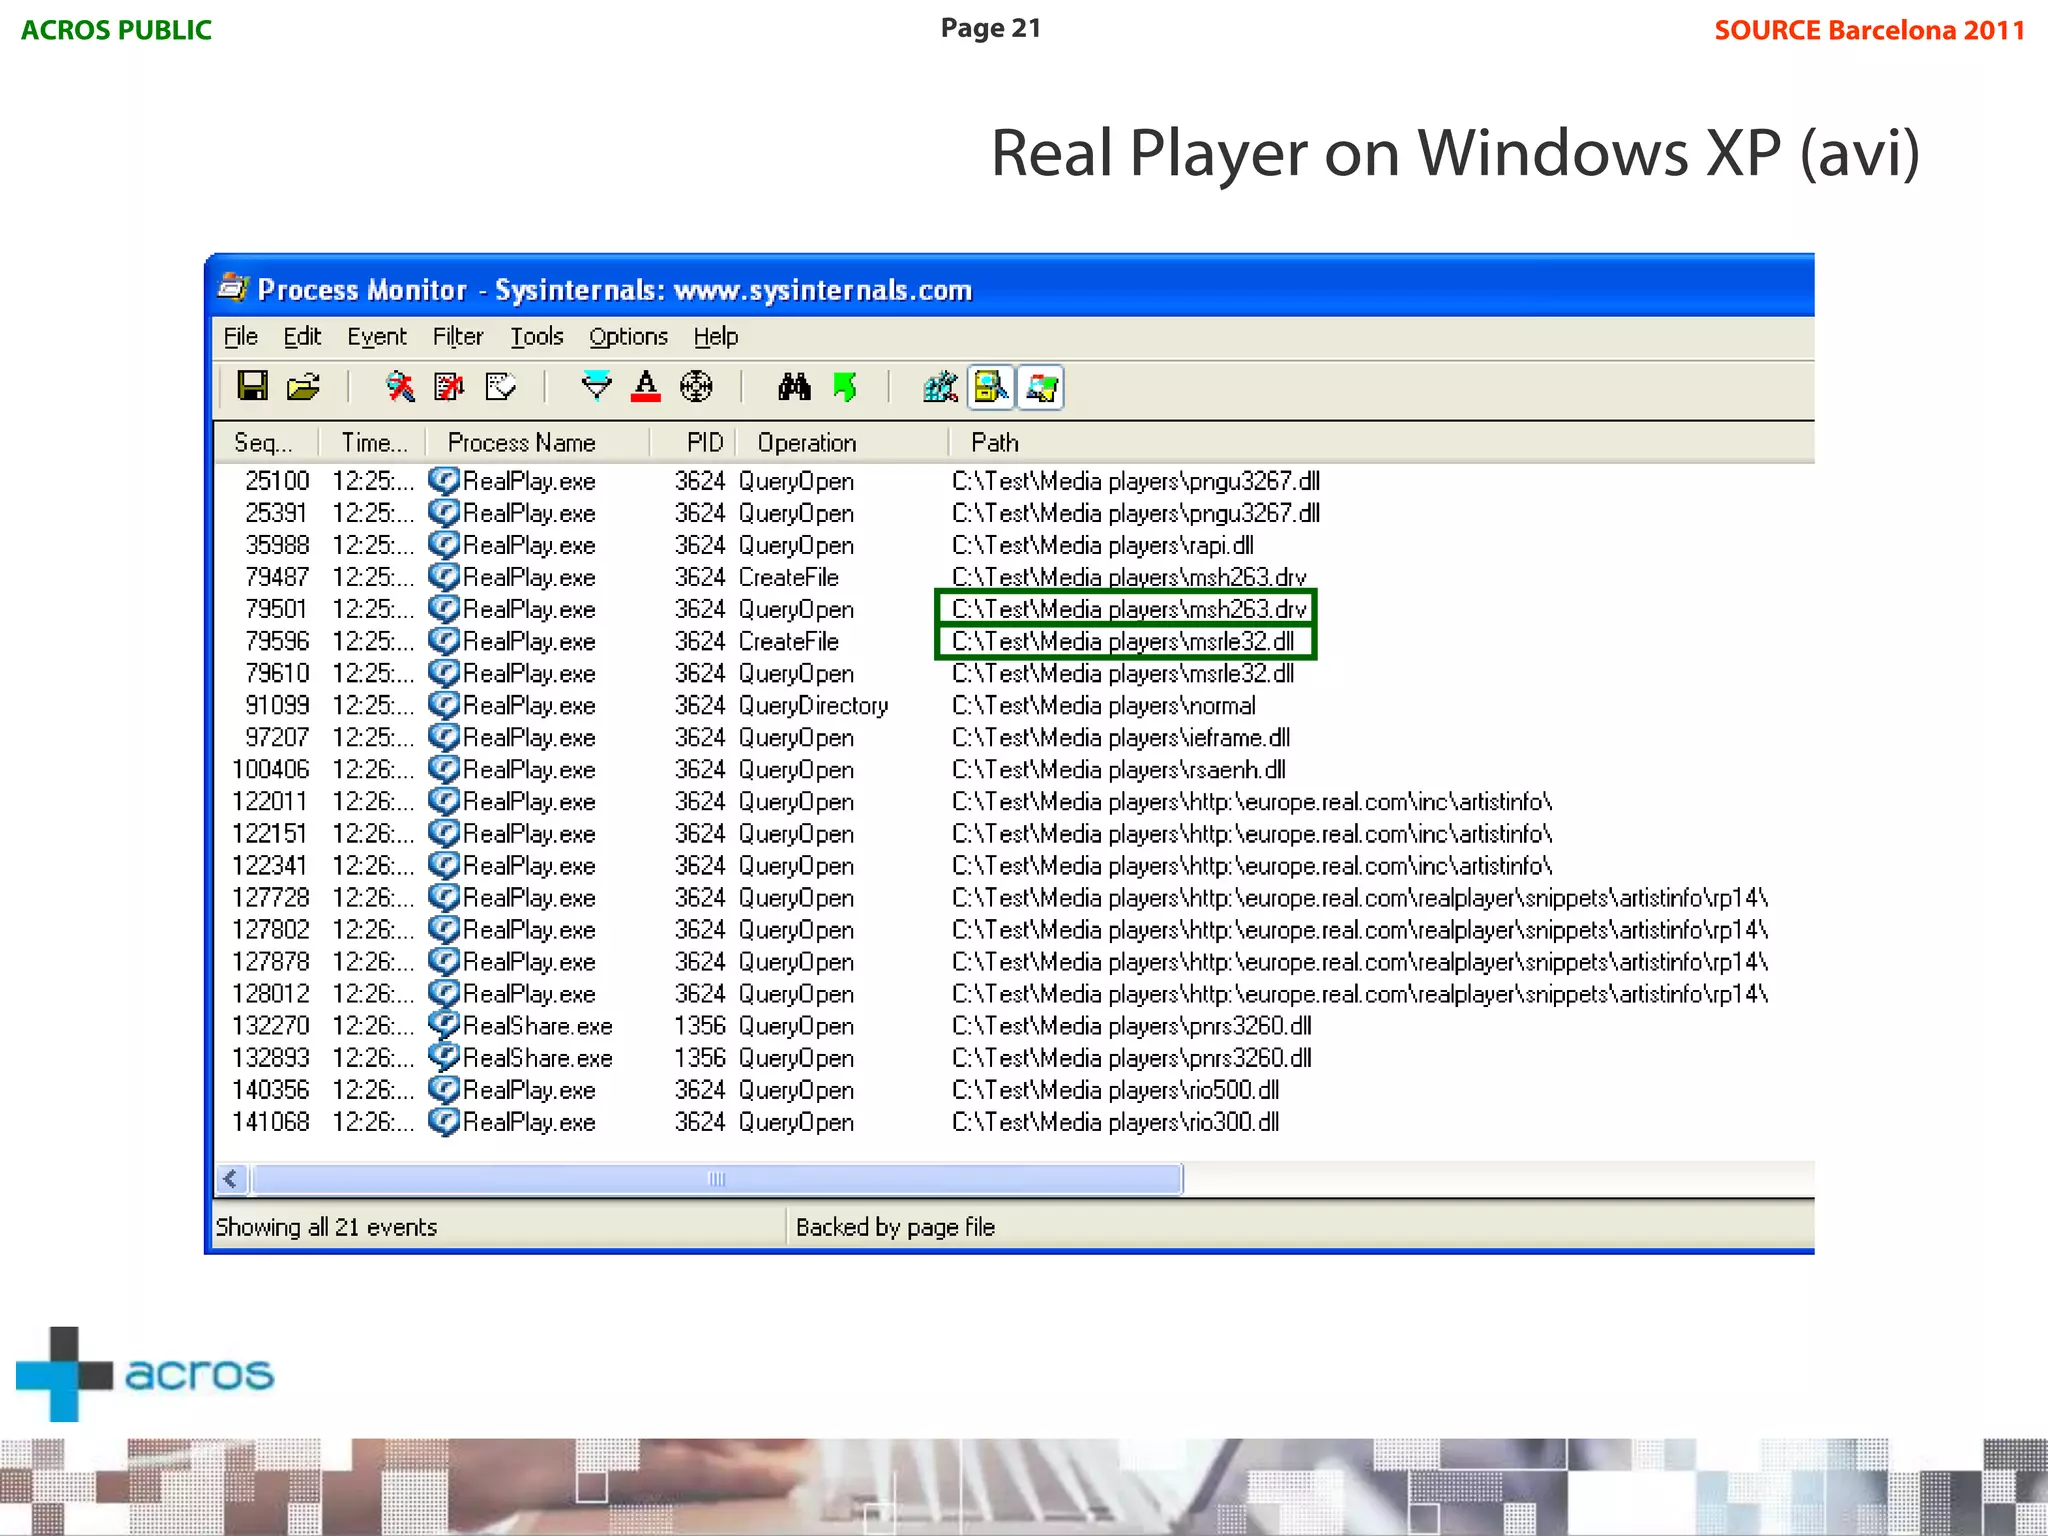Sort by the Time... column header
2048x1536 pixels.
coord(373,442)
